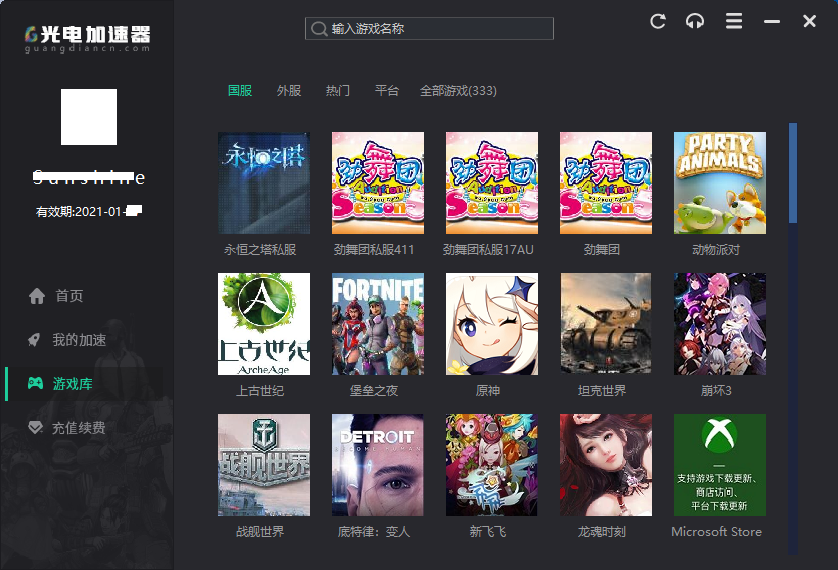
Task: Click the search magnifier icon
Action: click(x=319, y=29)
